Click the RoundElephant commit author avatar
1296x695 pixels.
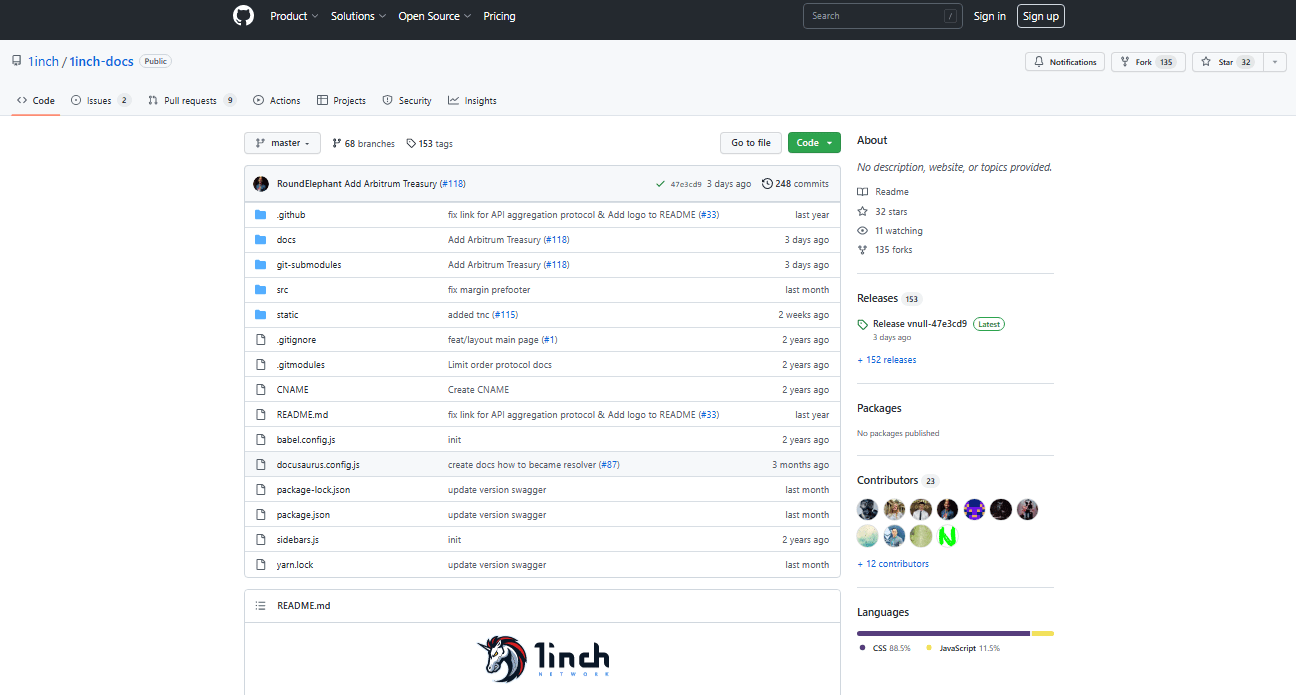point(261,184)
